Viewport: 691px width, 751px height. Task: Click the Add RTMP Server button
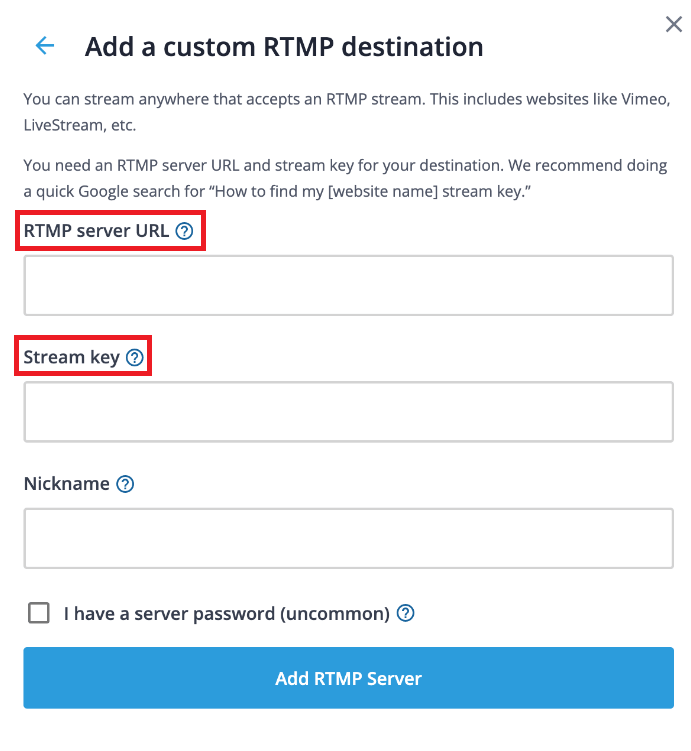pos(349,678)
